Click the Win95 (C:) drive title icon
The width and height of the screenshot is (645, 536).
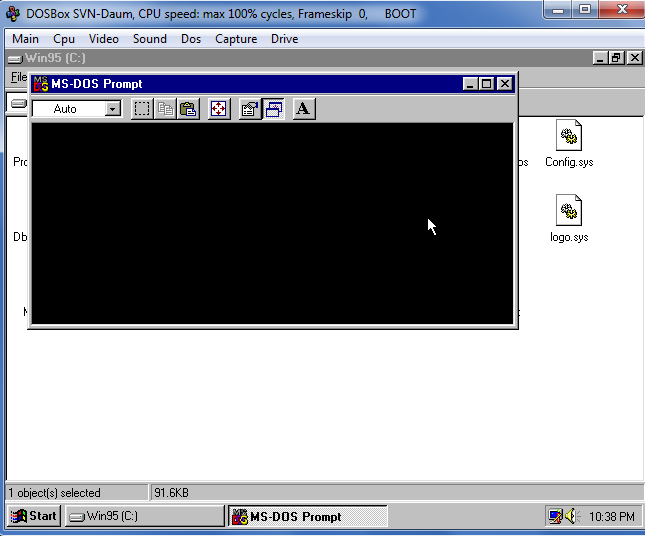click(x=15, y=58)
